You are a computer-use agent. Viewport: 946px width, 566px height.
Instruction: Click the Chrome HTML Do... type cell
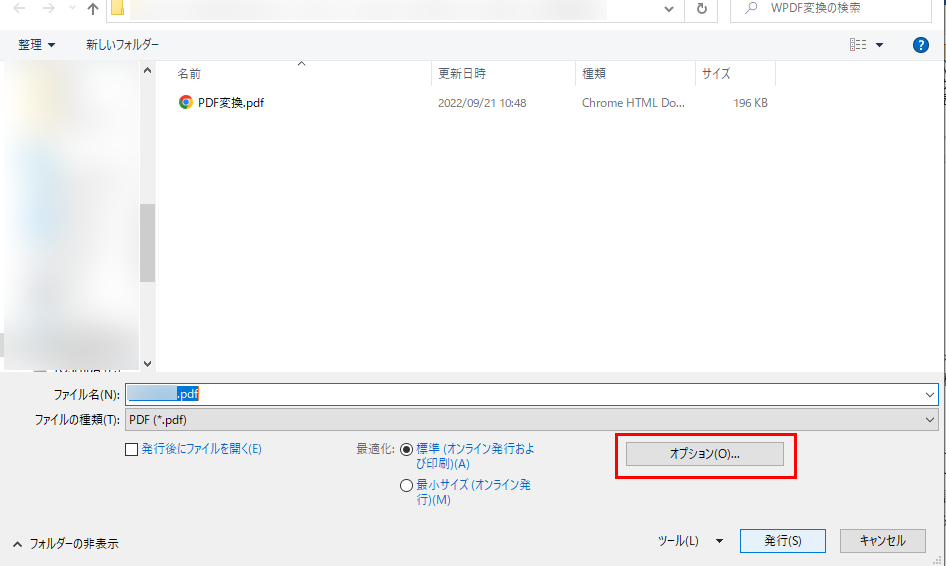(633, 103)
